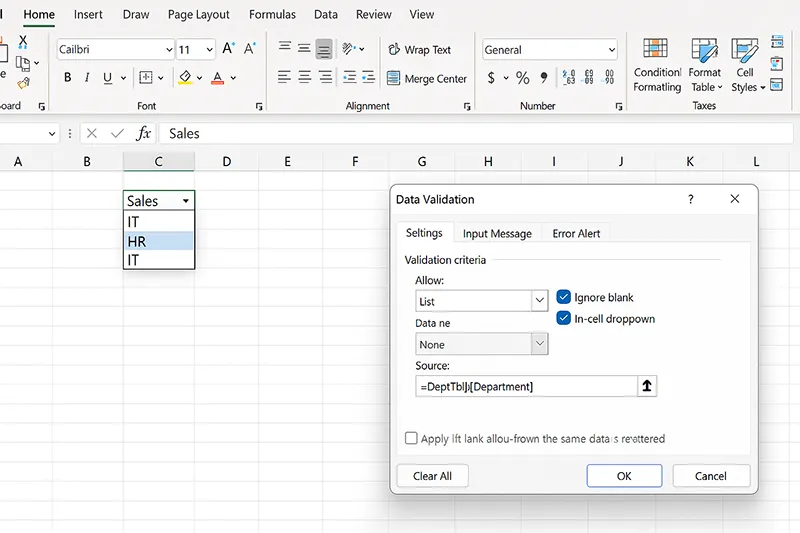Open the Font name dropdown
Image resolution: width=800 pixels, height=533 pixels.
click(169, 49)
